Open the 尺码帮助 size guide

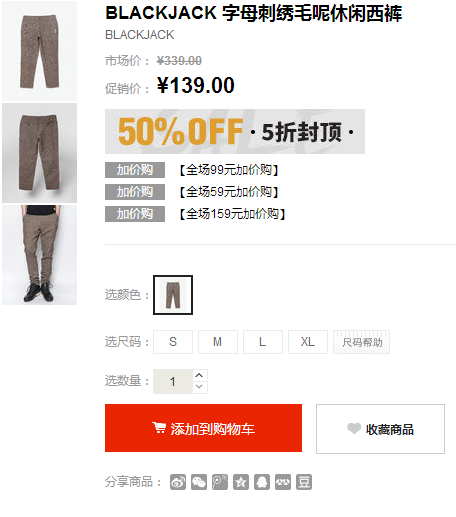coord(362,342)
